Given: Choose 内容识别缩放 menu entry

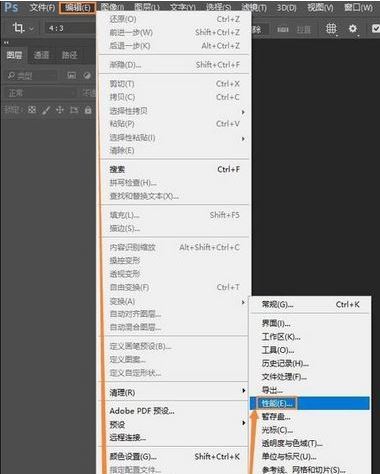Looking at the screenshot, I should (174, 247).
